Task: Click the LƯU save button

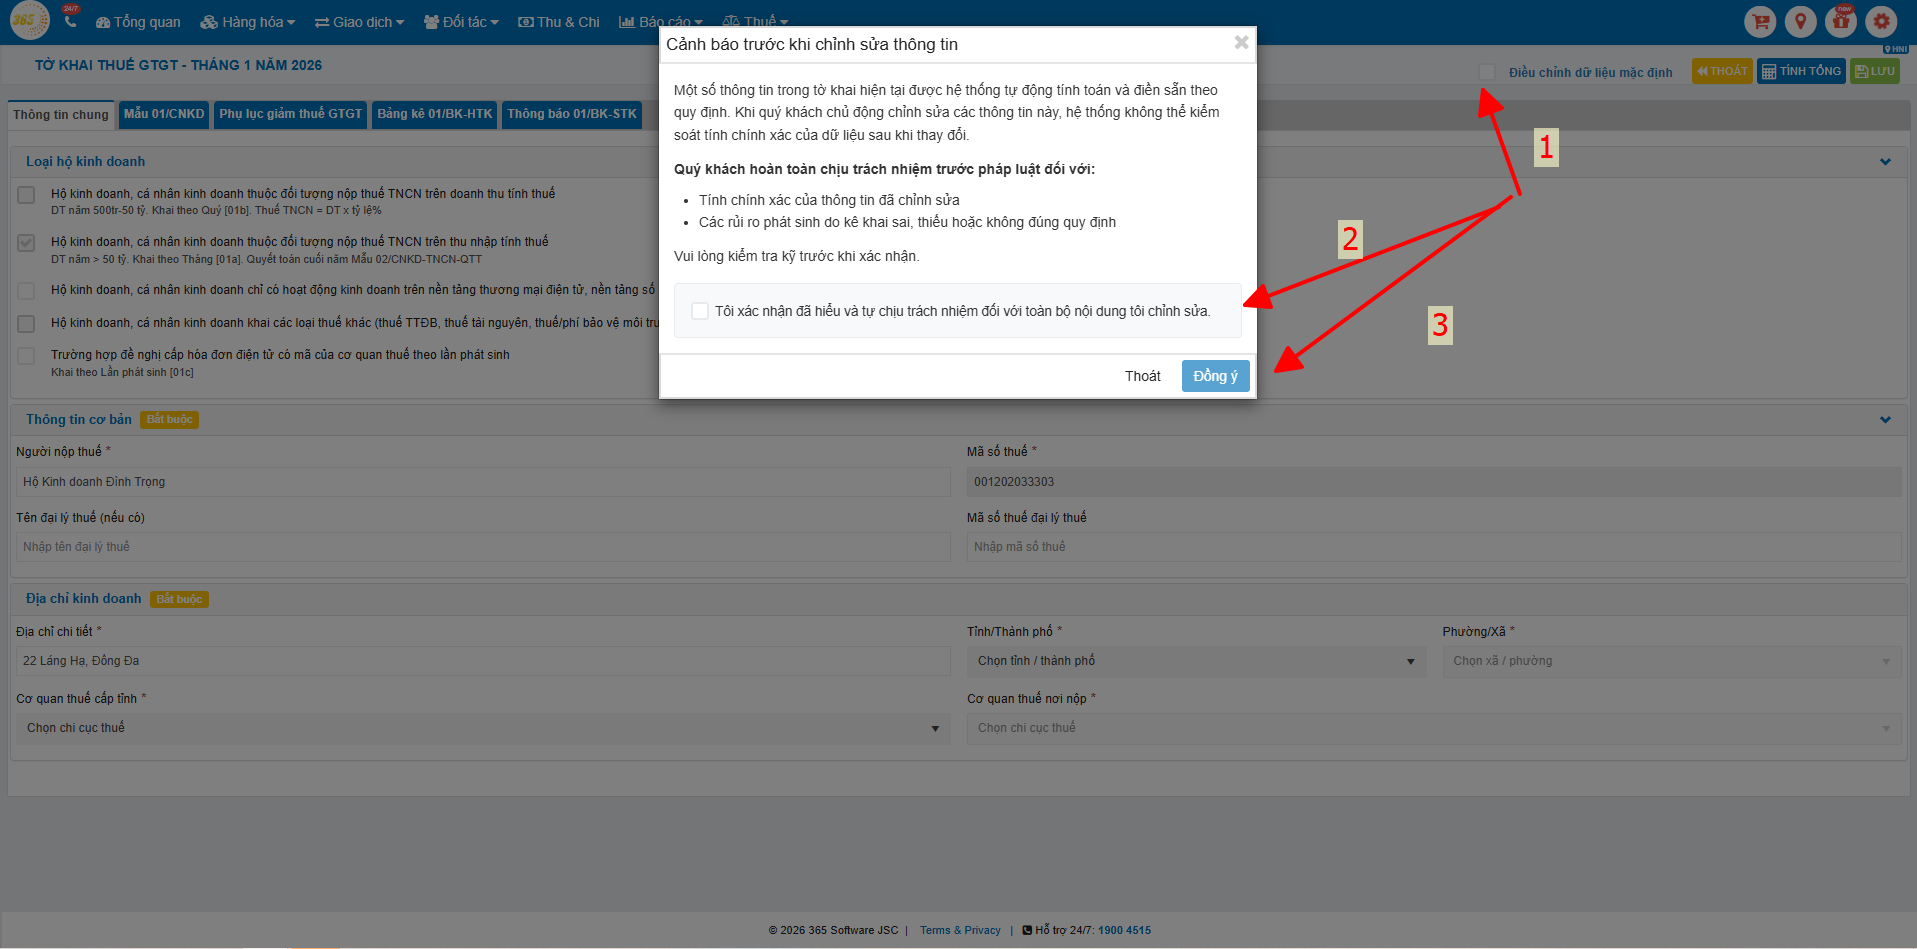Action: coord(1875,71)
